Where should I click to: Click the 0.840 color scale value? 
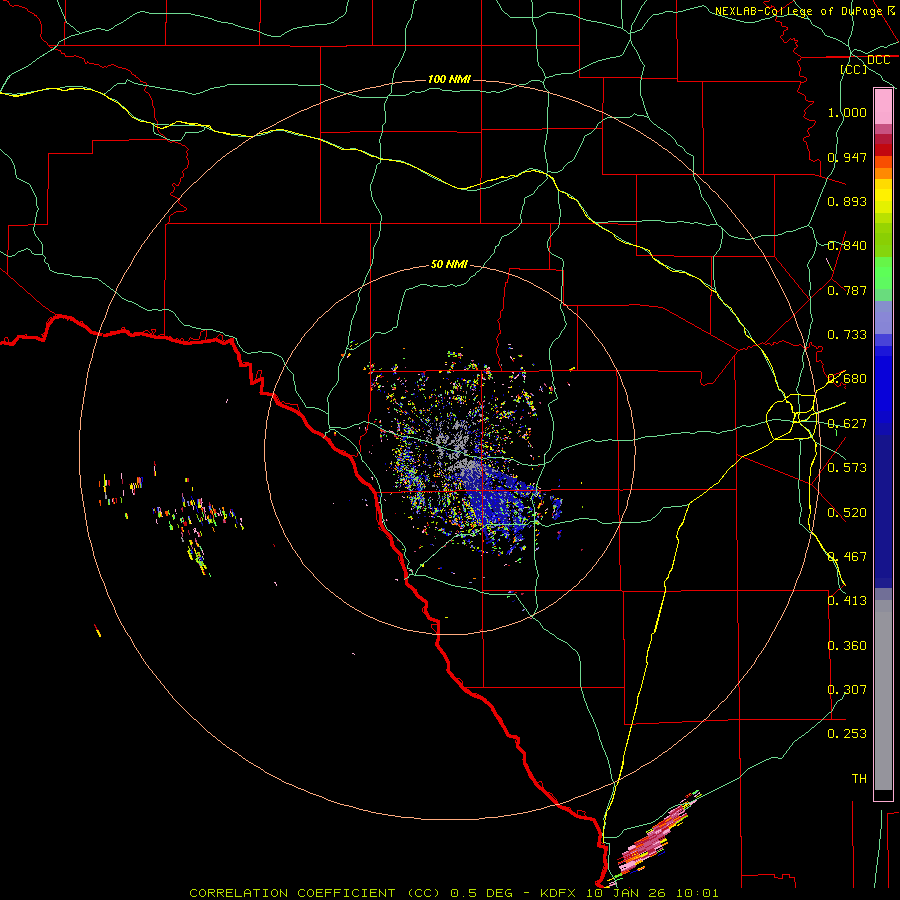click(x=847, y=246)
